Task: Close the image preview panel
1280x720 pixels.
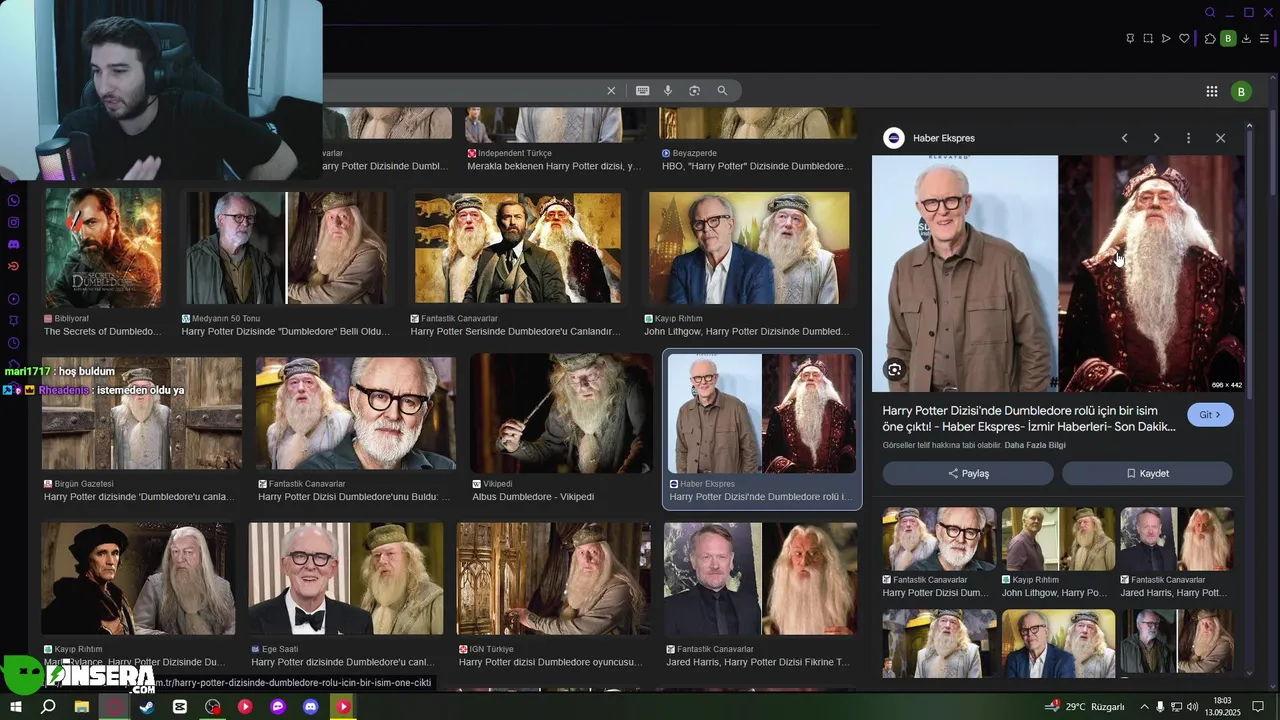Action: 1220,138
